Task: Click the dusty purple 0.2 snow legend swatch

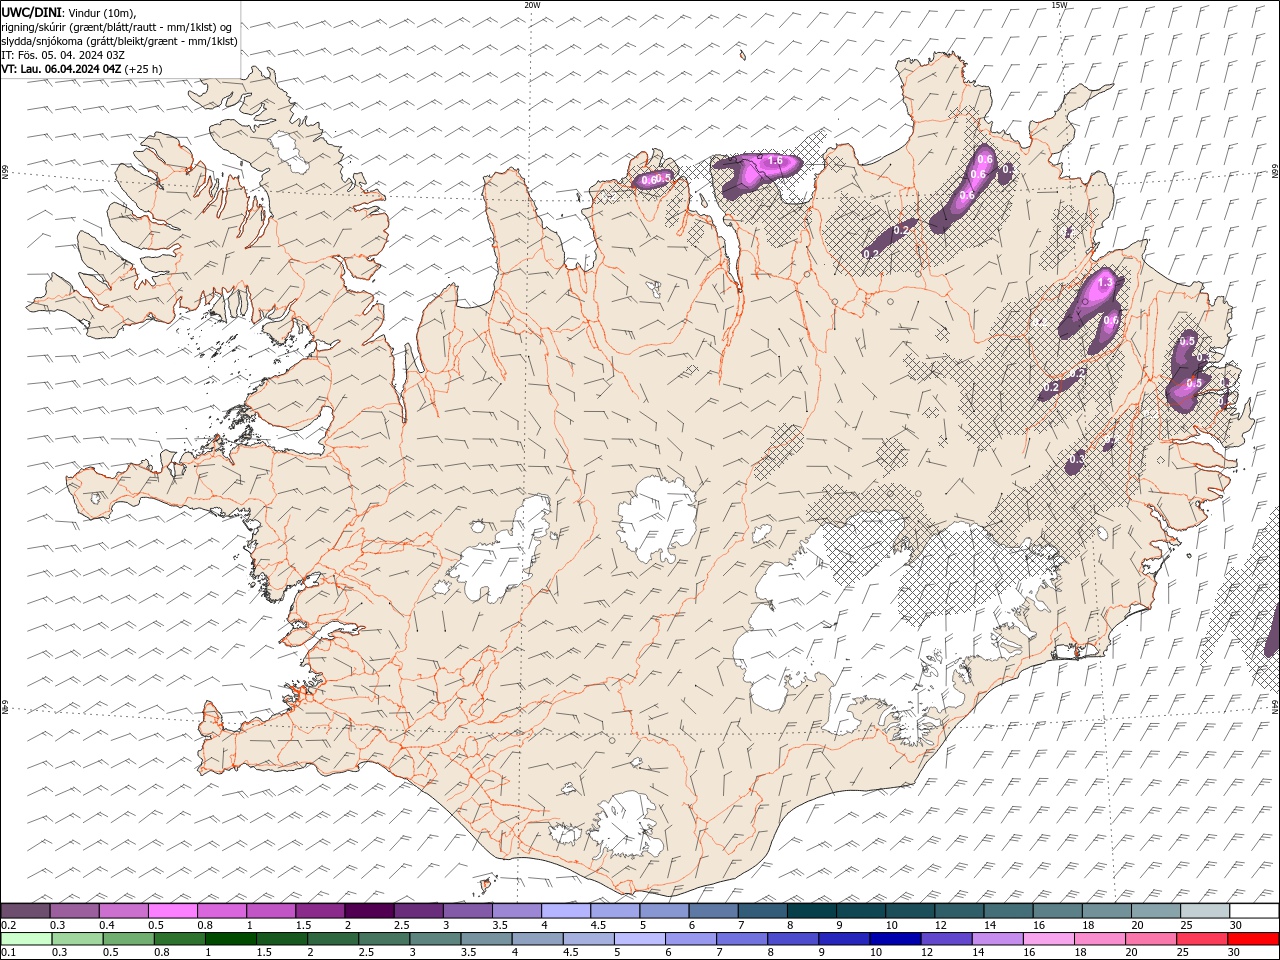Action: (x=26, y=911)
